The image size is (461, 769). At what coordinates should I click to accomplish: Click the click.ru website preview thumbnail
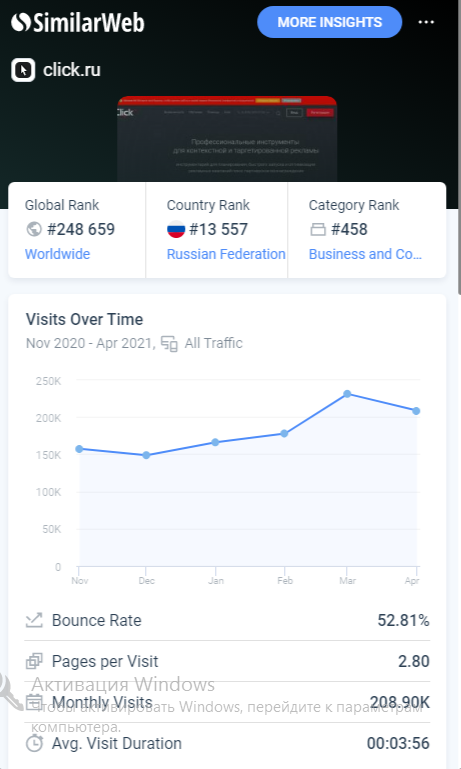[227, 139]
